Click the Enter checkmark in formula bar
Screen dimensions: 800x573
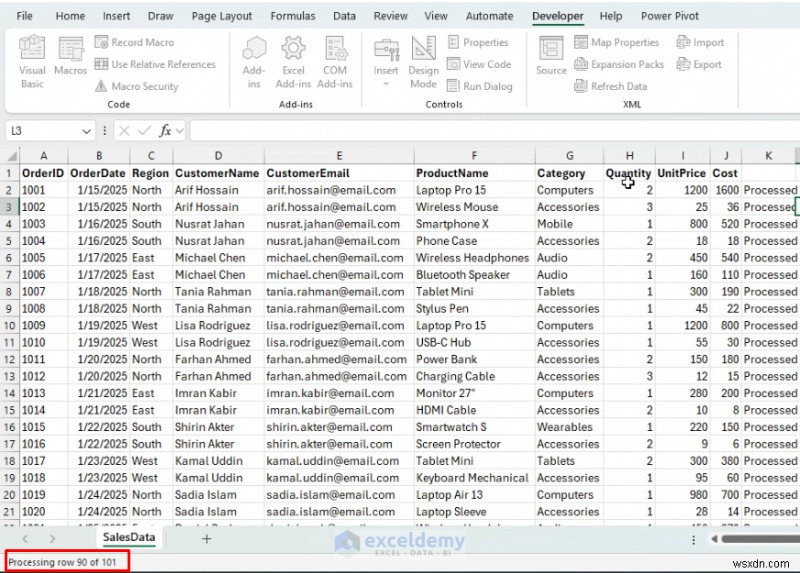[144, 131]
